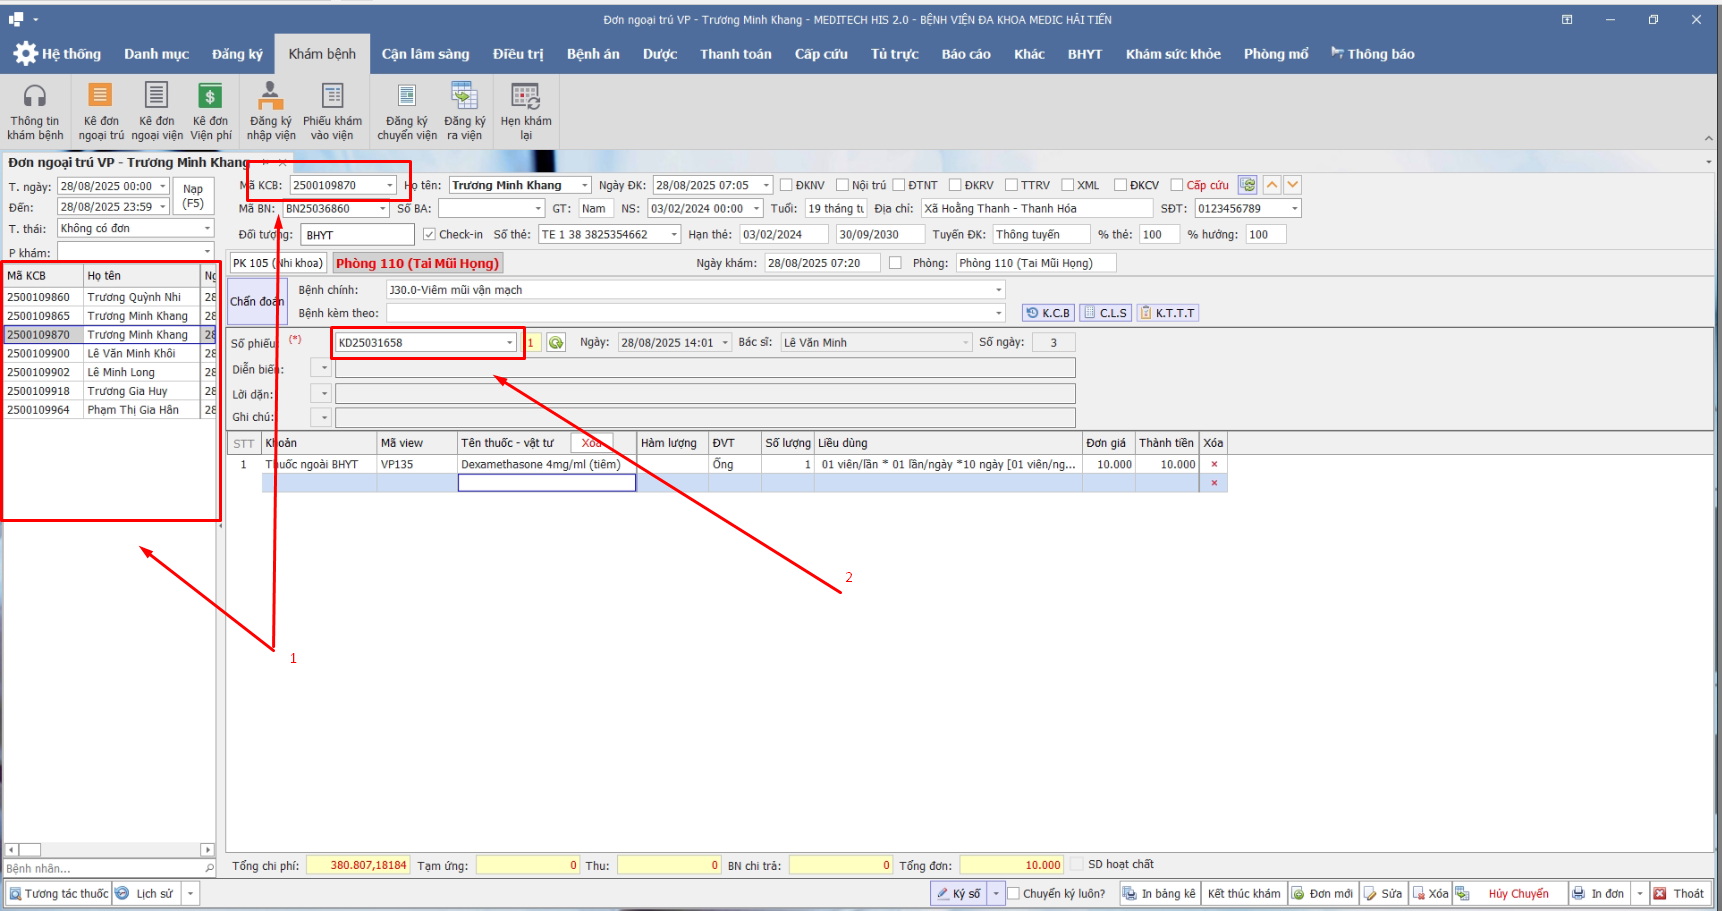Click green refresh icon next to Số phiếu

pos(556,343)
